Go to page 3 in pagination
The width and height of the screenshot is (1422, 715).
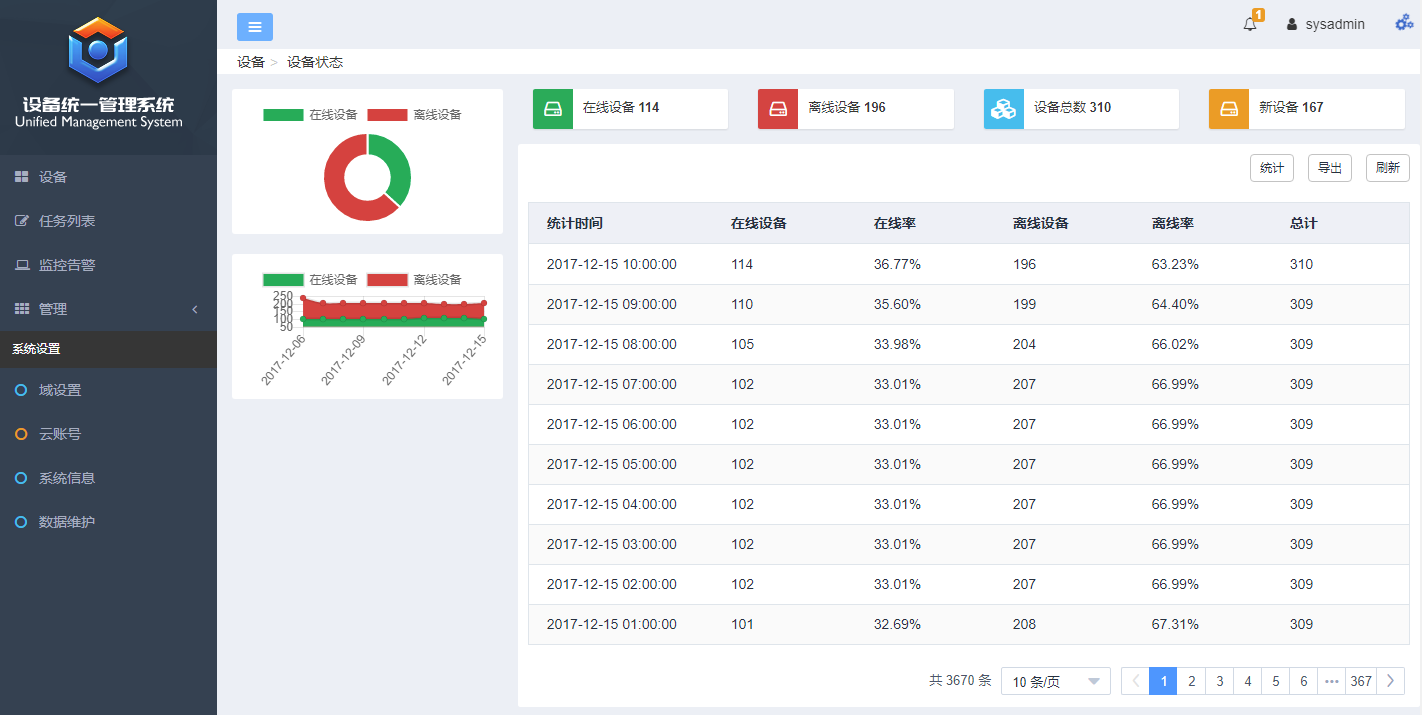[x=1219, y=681]
